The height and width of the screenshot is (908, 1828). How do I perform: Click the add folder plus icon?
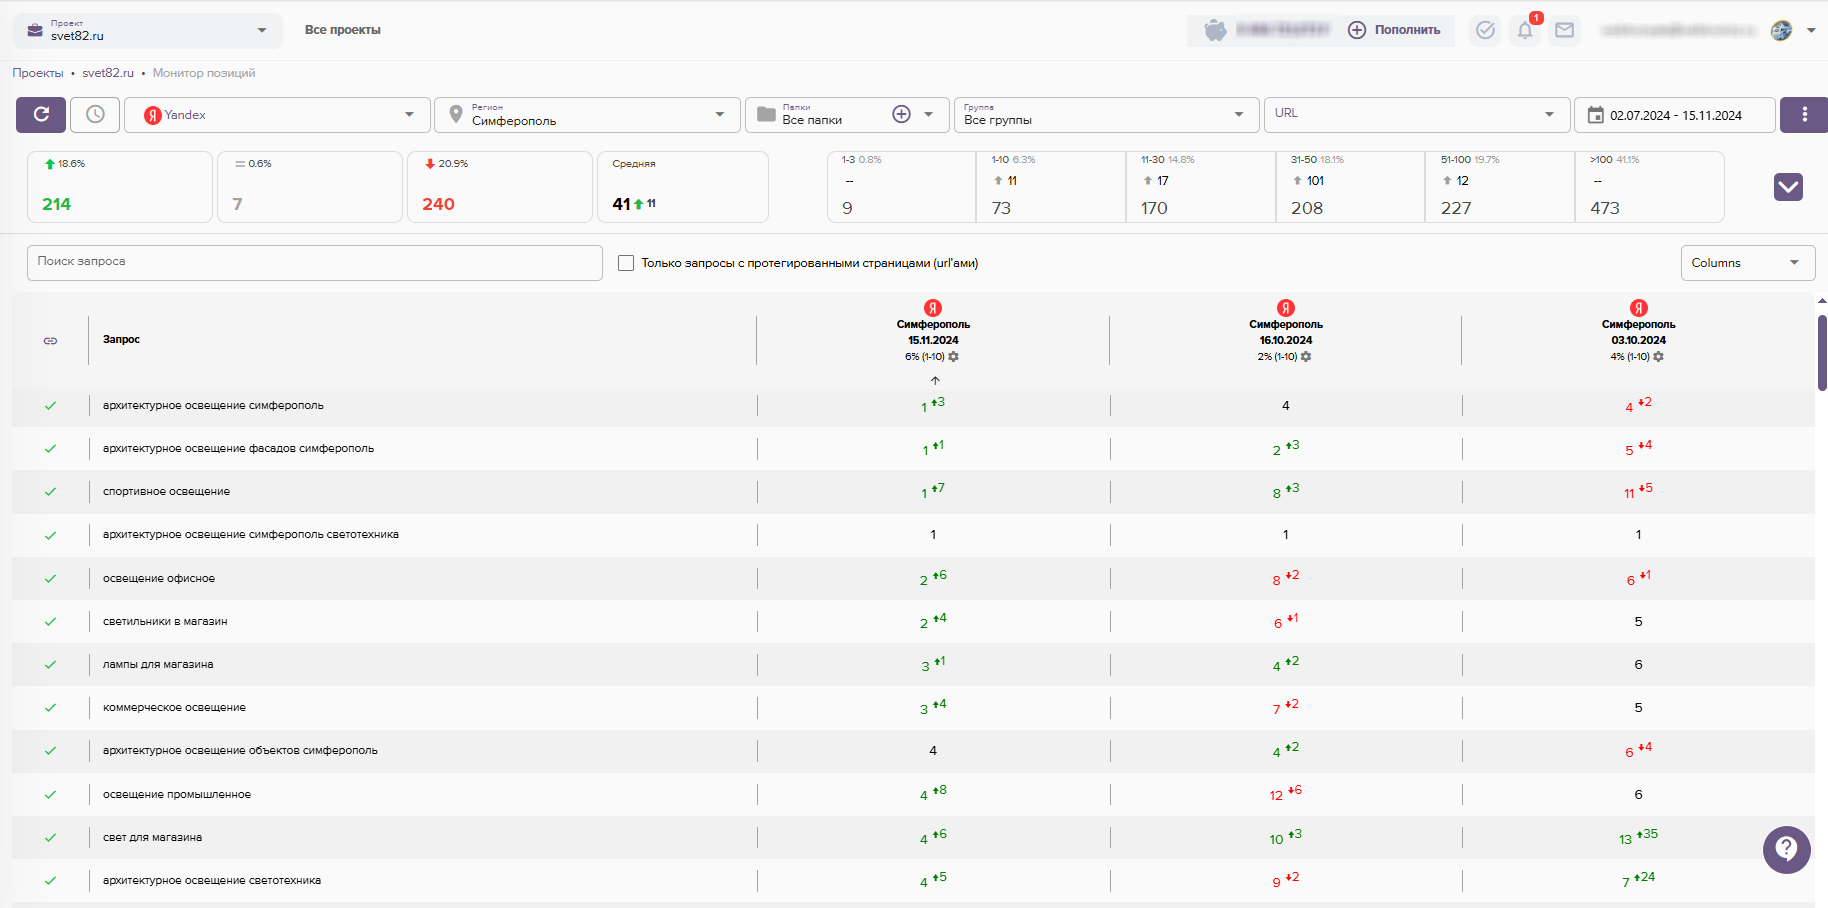tap(901, 115)
